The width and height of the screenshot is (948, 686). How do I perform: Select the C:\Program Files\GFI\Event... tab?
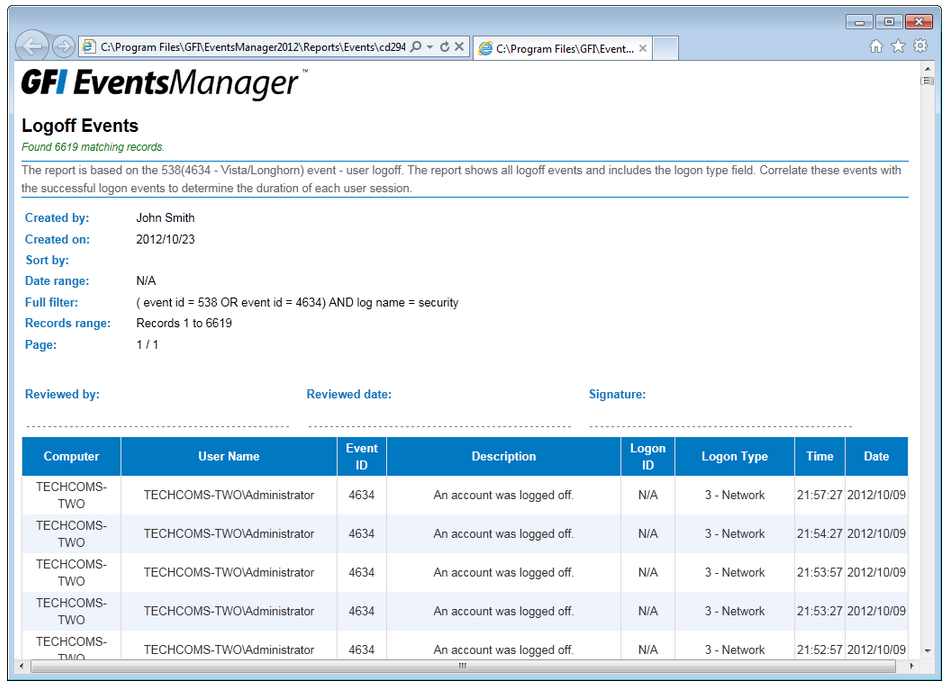click(563, 48)
